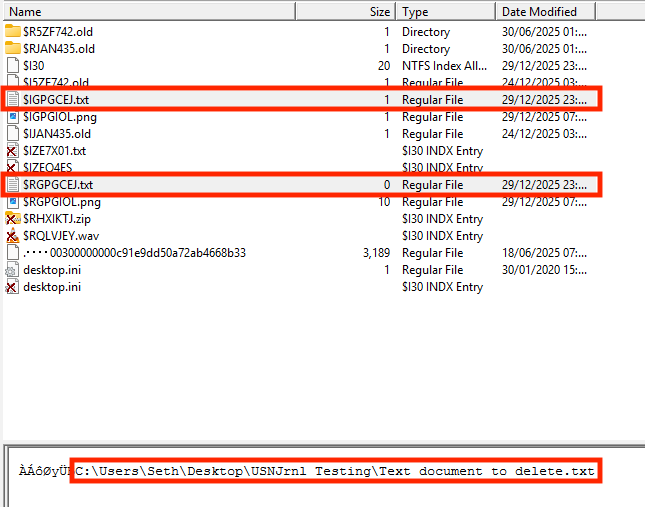This screenshot has height=507, width=645.
Task: Select deleted $RQLVJEY.wav audio icon
Action: [12, 236]
